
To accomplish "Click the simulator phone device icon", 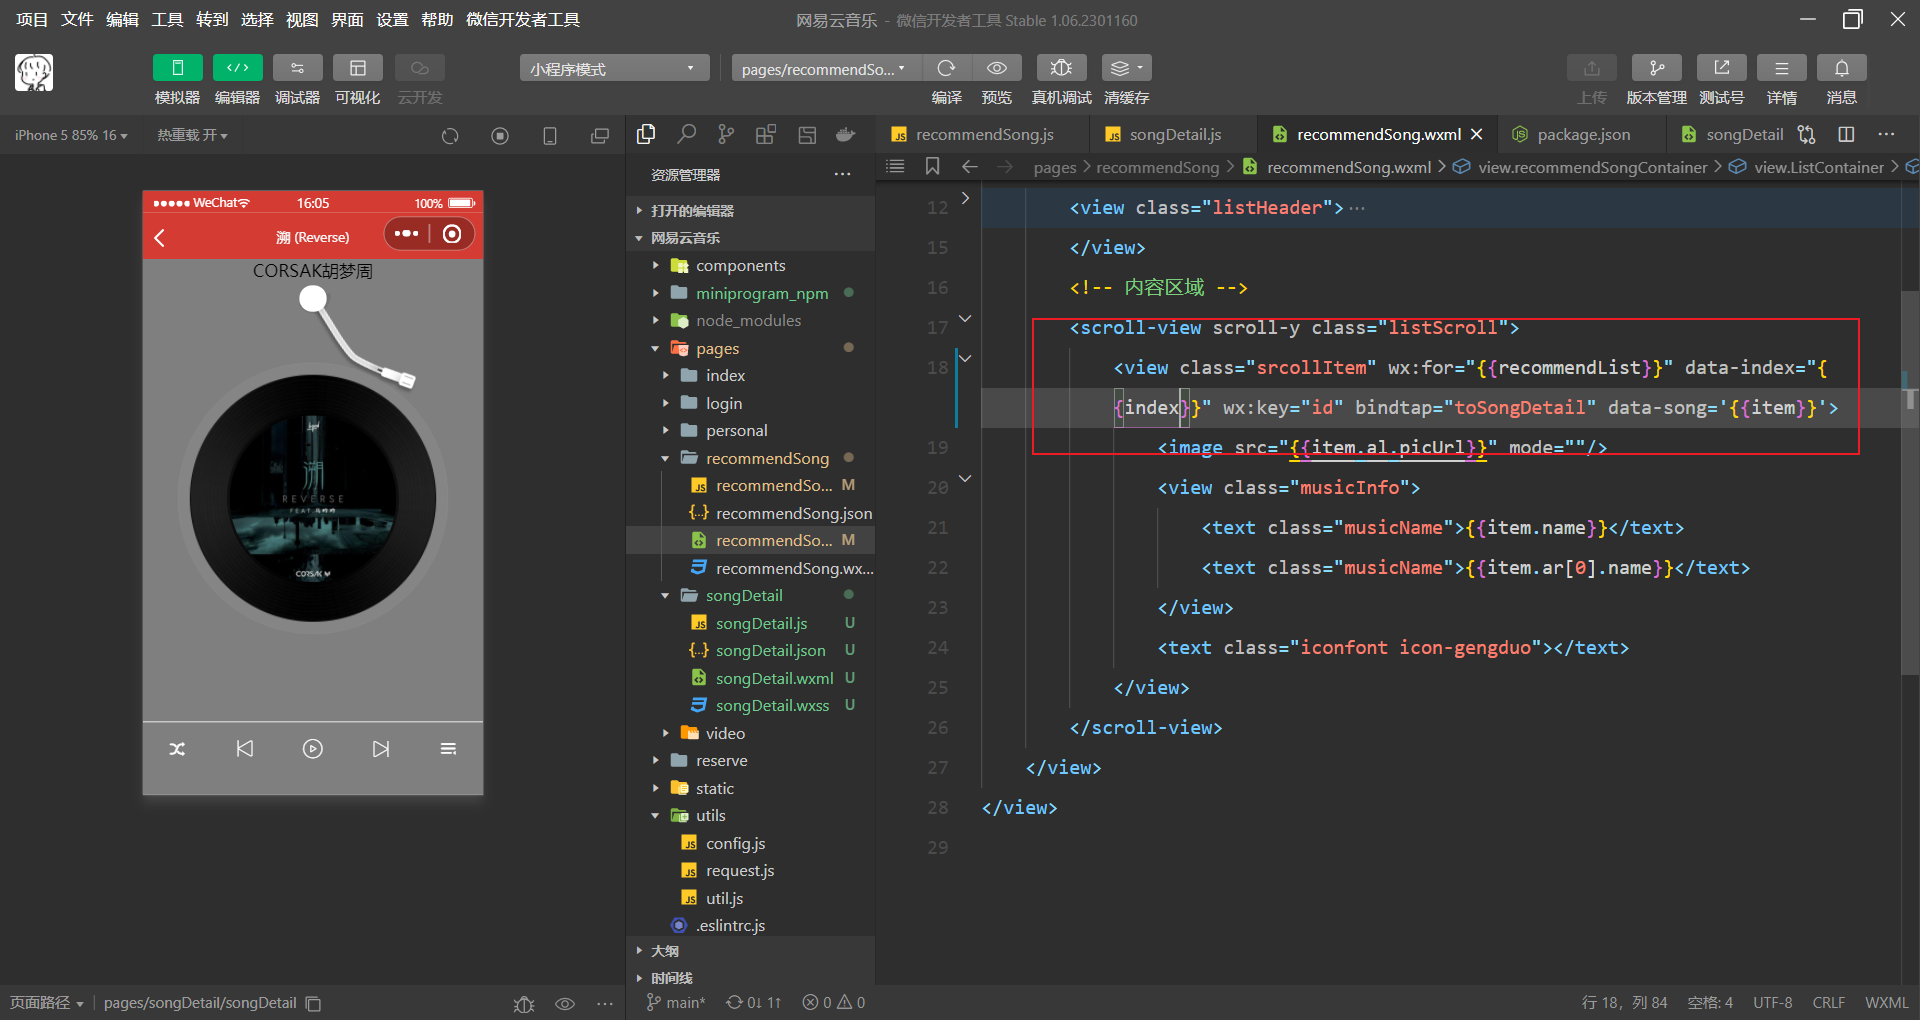I will click(550, 136).
